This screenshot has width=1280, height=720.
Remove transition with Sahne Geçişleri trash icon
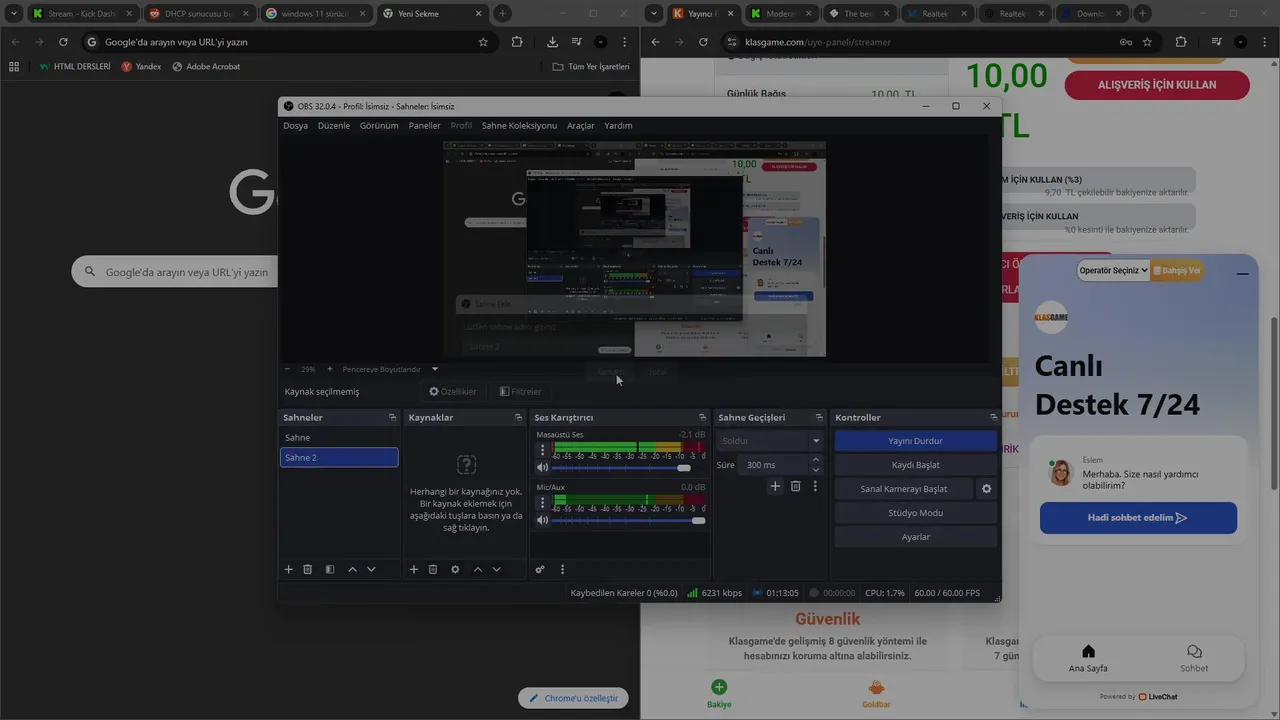click(796, 486)
